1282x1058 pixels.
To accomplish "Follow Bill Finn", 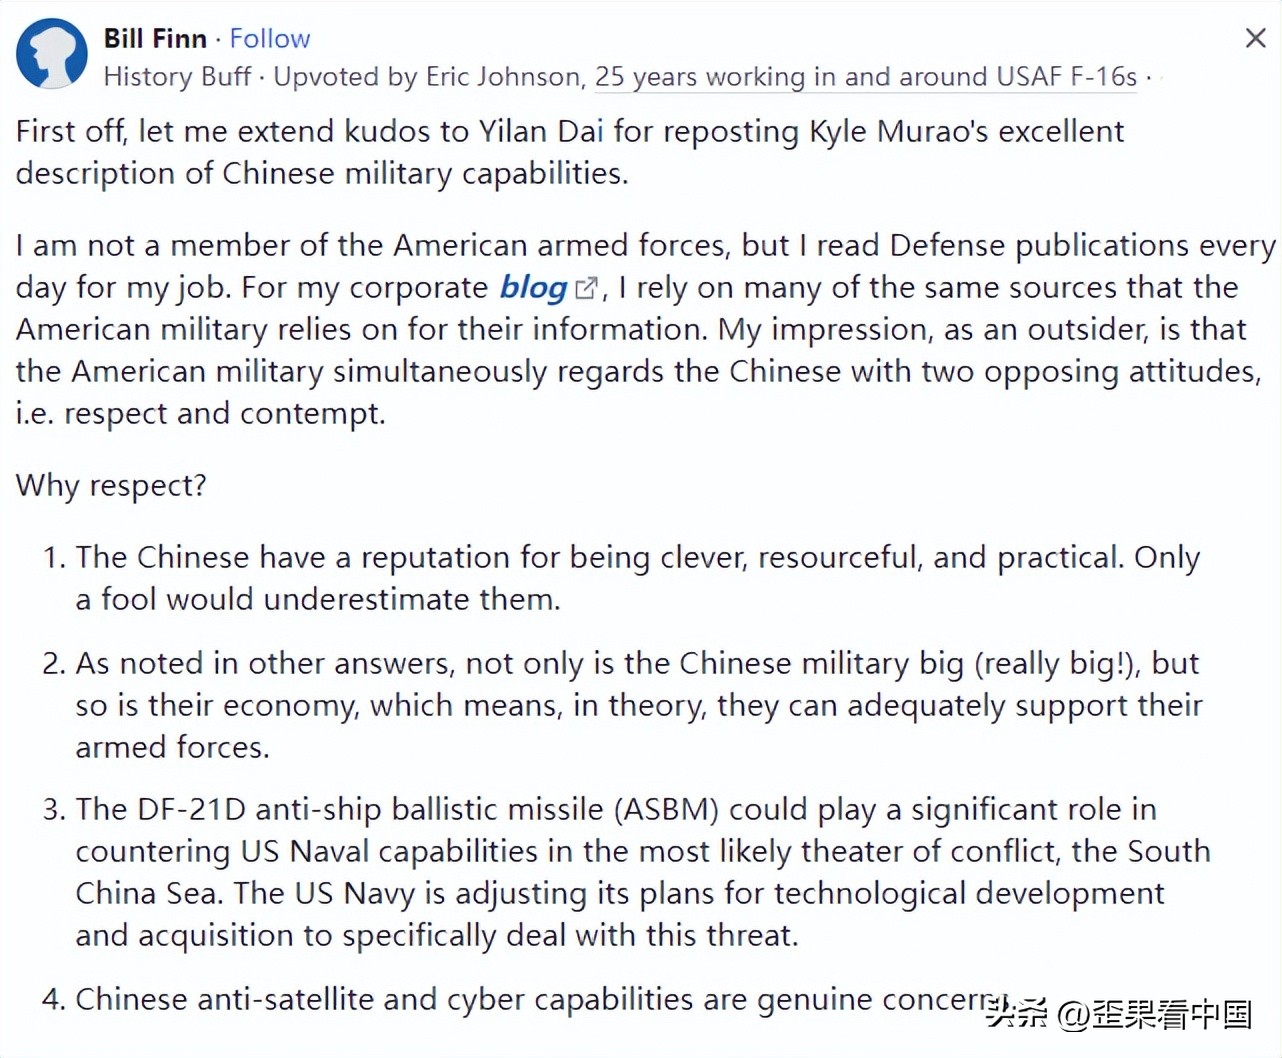I will (x=270, y=39).
